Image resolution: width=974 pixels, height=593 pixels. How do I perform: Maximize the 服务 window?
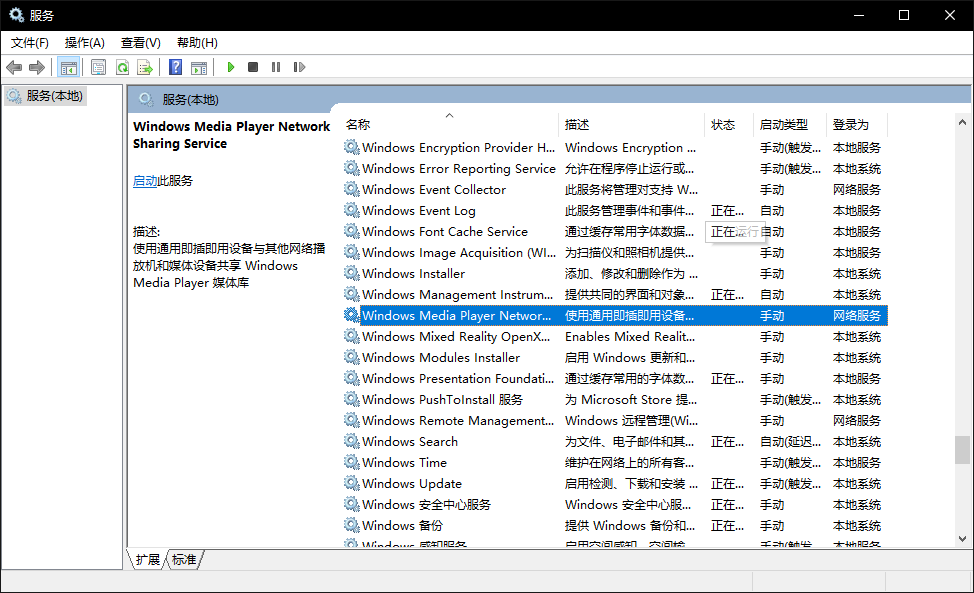point(904,15)
